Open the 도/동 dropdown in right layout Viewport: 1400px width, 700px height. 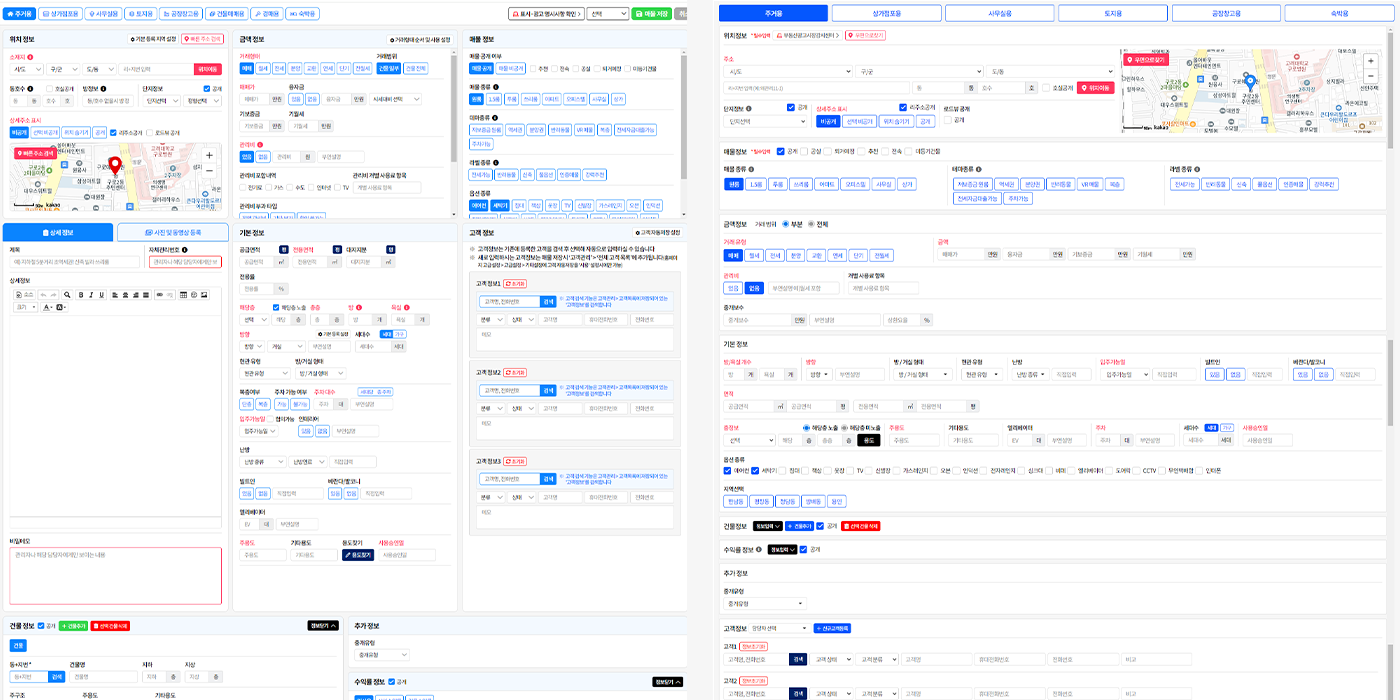(1050, 71)
